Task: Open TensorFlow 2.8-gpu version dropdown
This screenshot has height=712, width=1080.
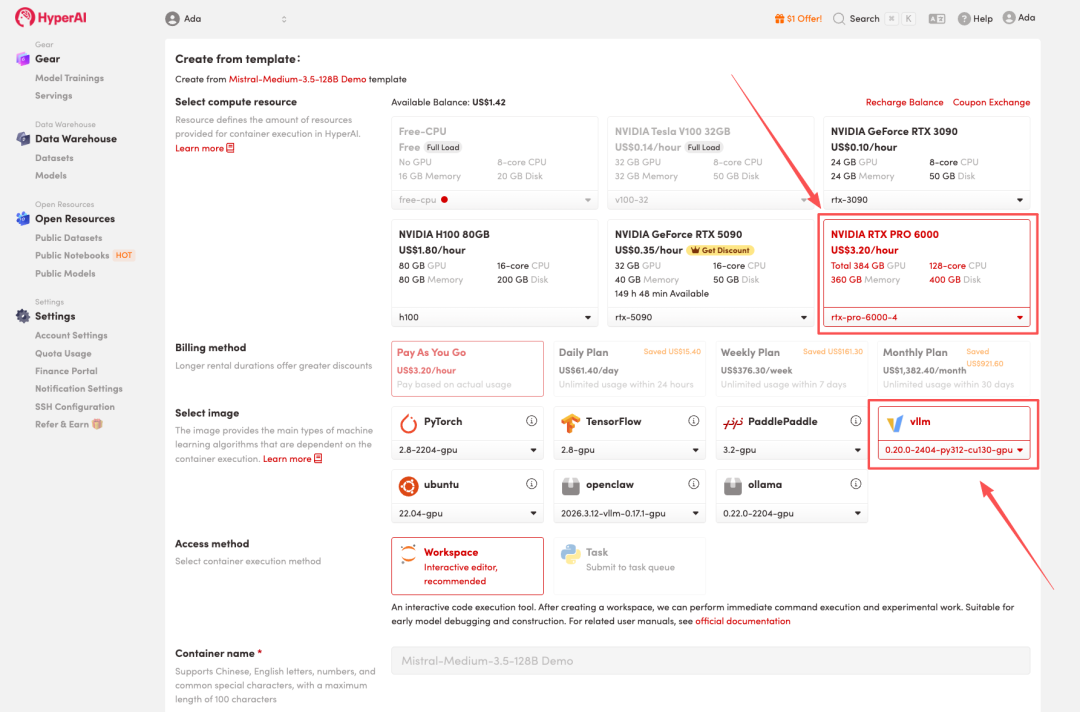Action: click(630, 450)
